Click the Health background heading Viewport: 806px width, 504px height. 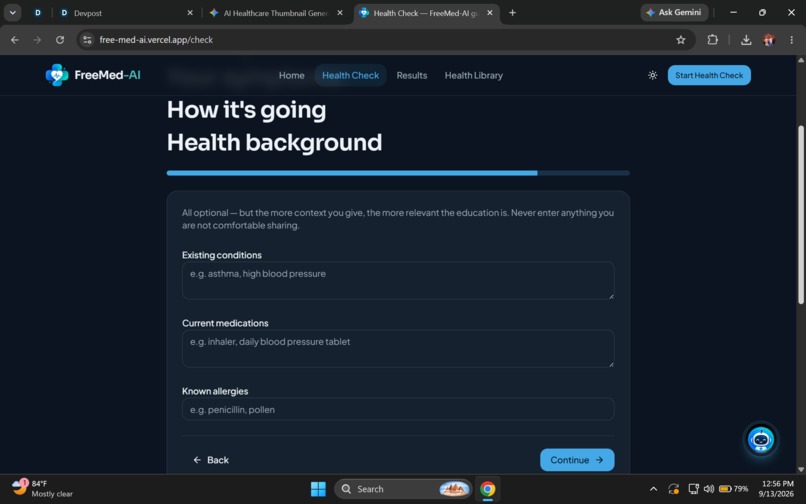click(x=274, y=142)
